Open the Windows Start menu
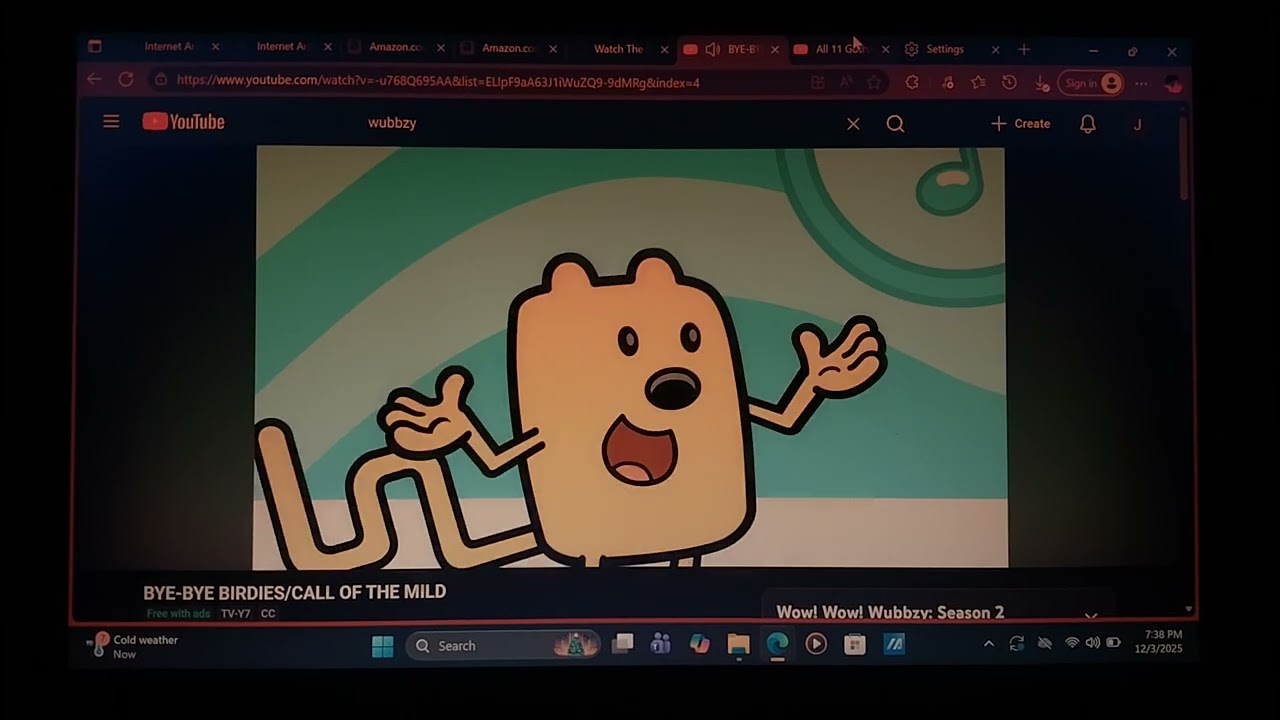Screen dimensions: 1280x720 (x=382, y=646)
